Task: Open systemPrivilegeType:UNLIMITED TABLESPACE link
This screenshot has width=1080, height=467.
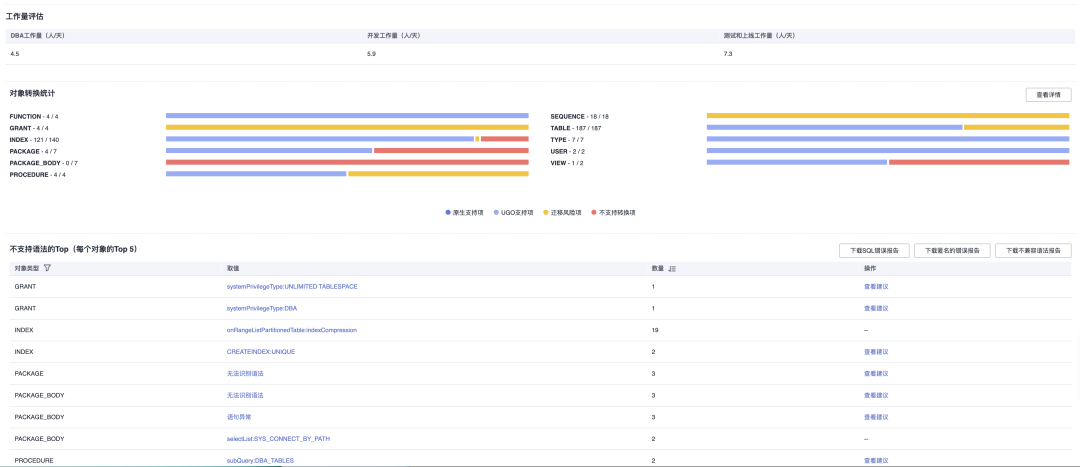Action: [292, 286]
